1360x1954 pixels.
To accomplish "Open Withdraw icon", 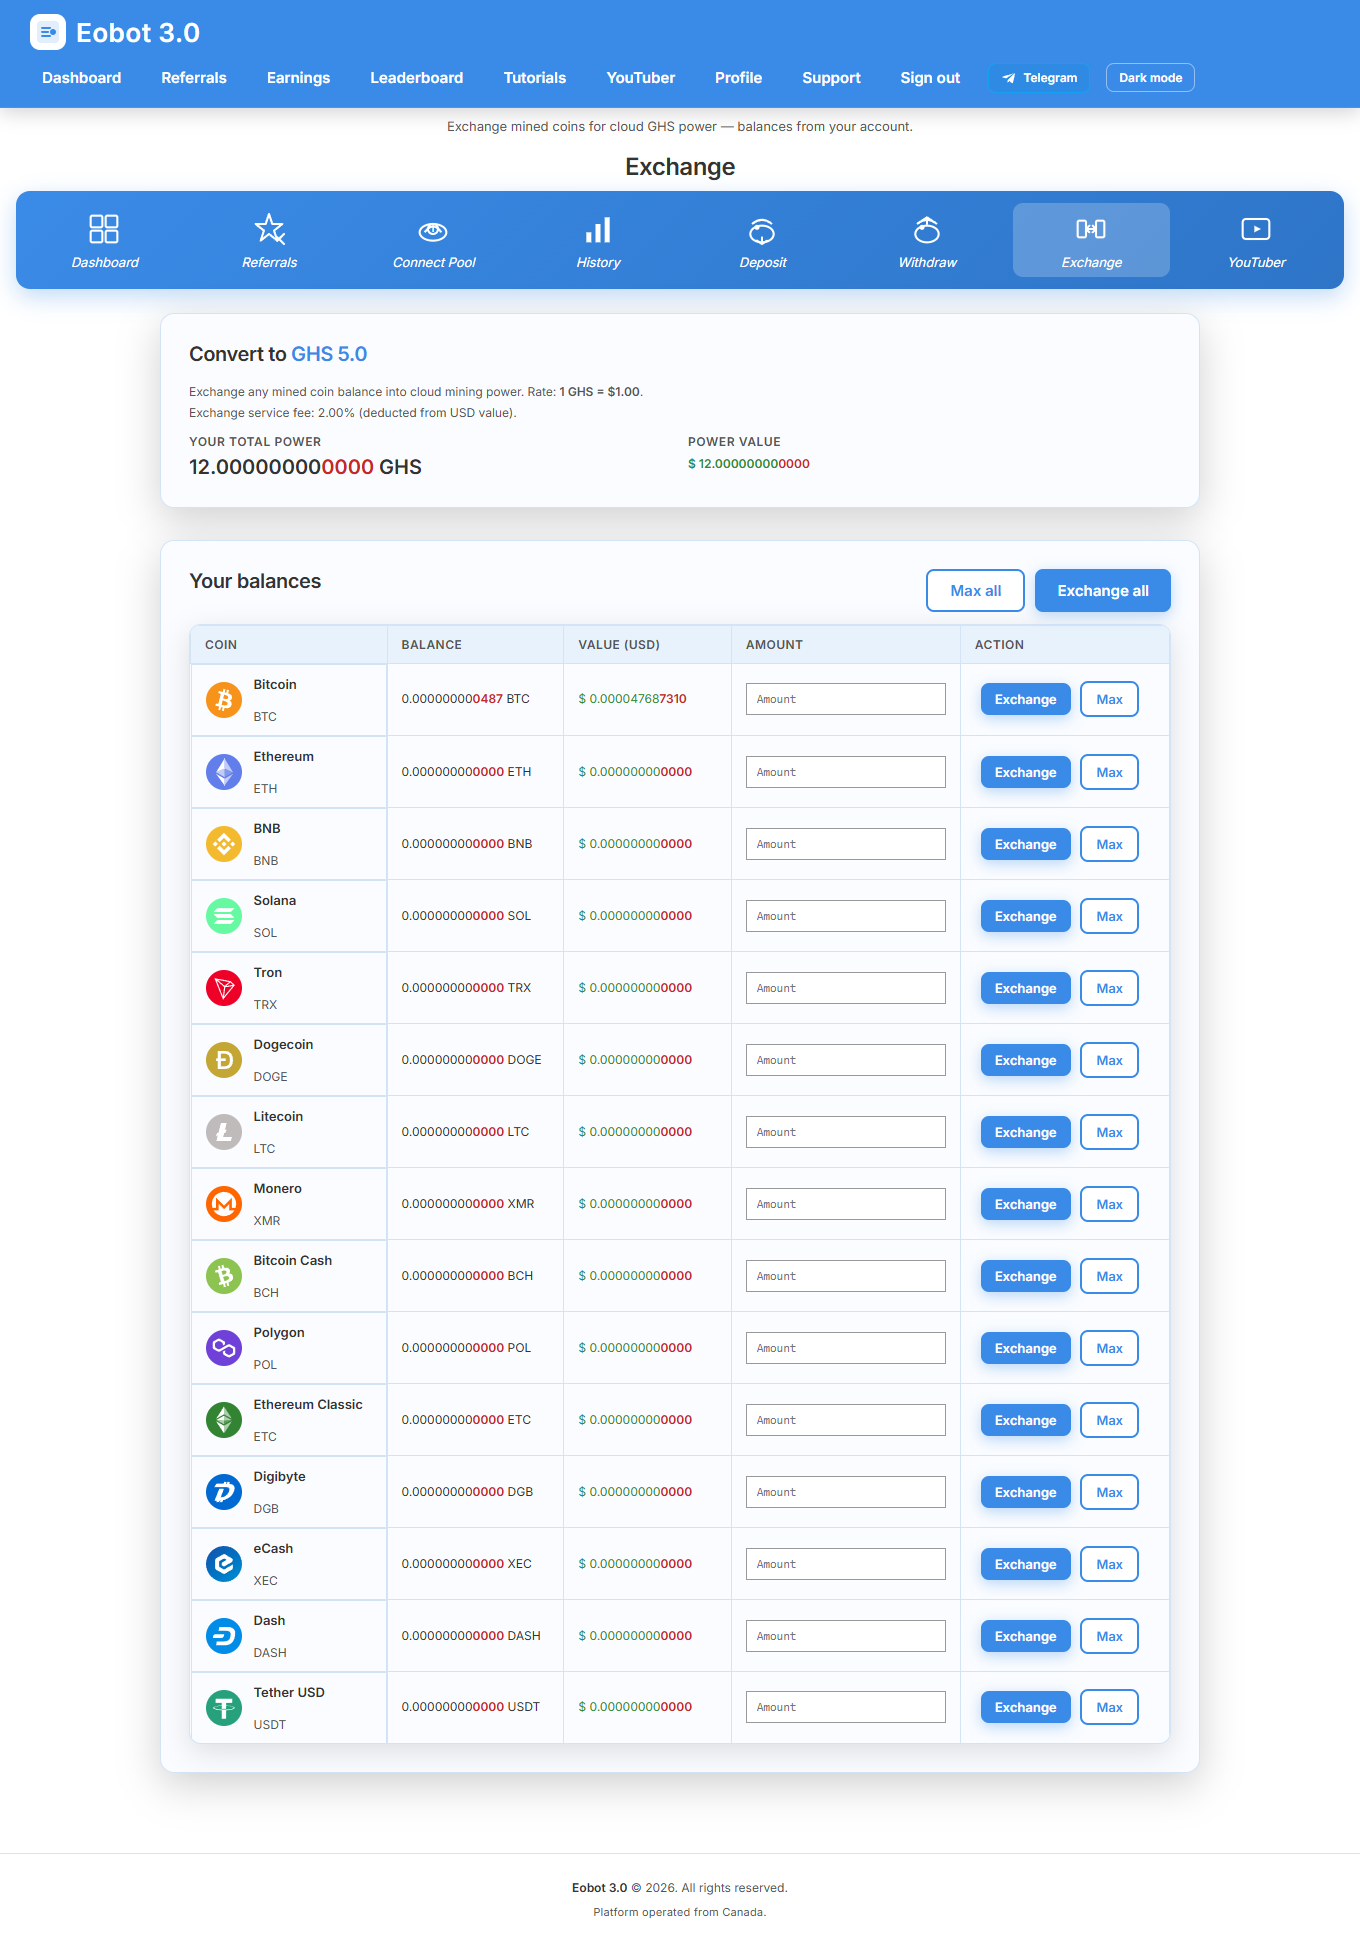I will (927, 229).
